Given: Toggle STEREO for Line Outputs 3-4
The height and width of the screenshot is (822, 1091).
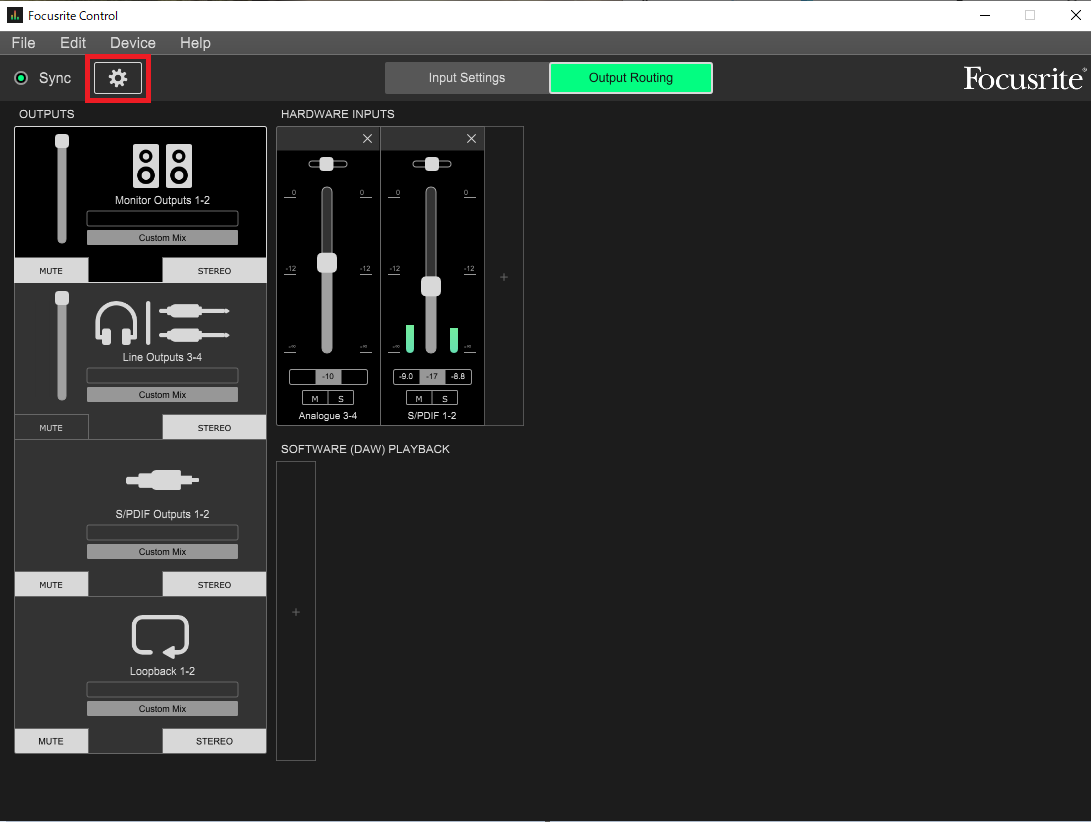Looking at the screenshot, I should click(214, 427).
